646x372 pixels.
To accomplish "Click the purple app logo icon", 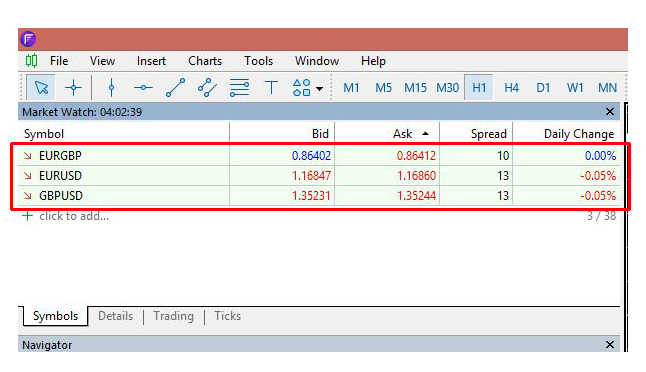I will click(28, 39).
